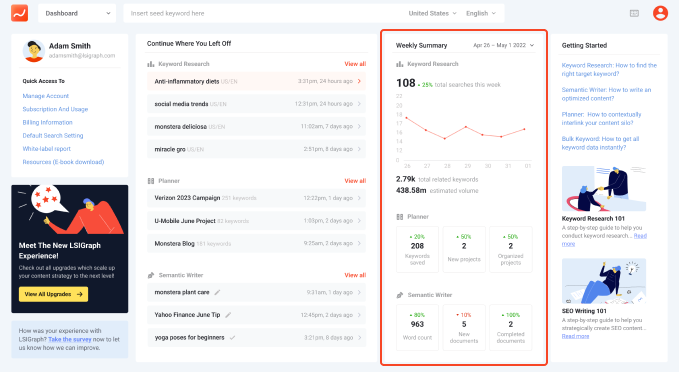This screenshot has height=372, width=679.
Task: Click checkmark icon on yoga poses for beginners
Action: click(x=233, y=337)
